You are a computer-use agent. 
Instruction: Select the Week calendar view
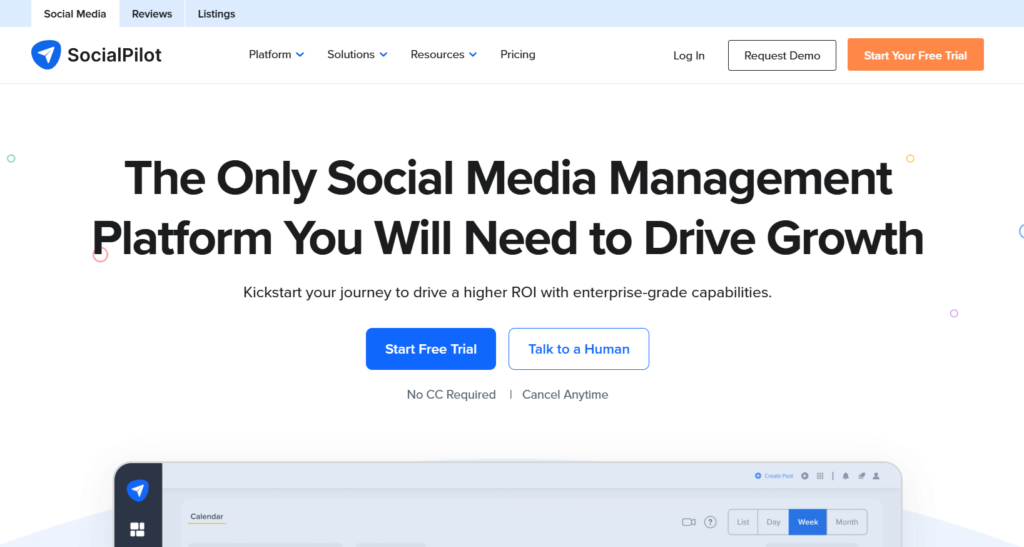(x=808, y=522)
